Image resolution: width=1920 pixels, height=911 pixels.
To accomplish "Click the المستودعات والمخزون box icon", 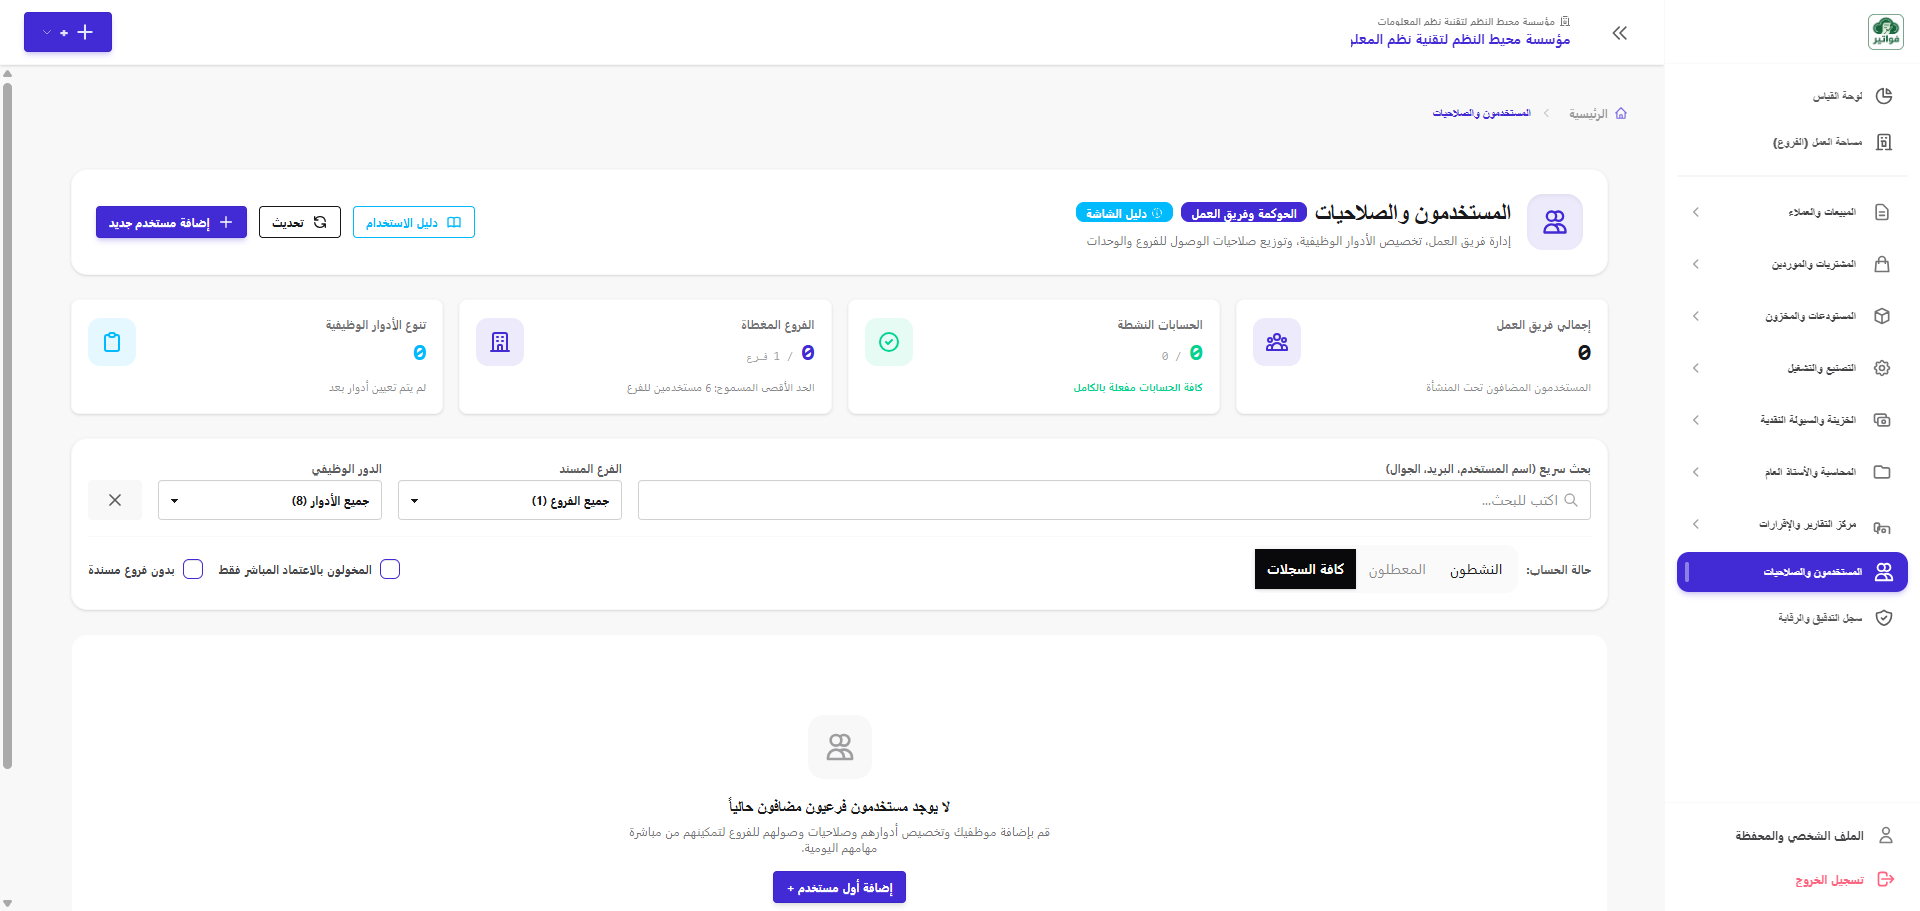I will (1882, 316).
